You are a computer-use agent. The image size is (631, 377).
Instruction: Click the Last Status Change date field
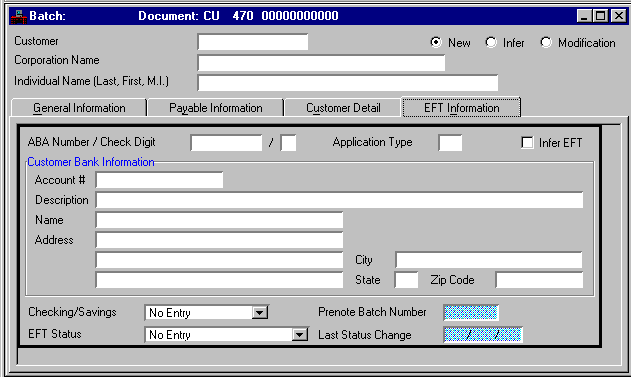click(x=483, y=335)
